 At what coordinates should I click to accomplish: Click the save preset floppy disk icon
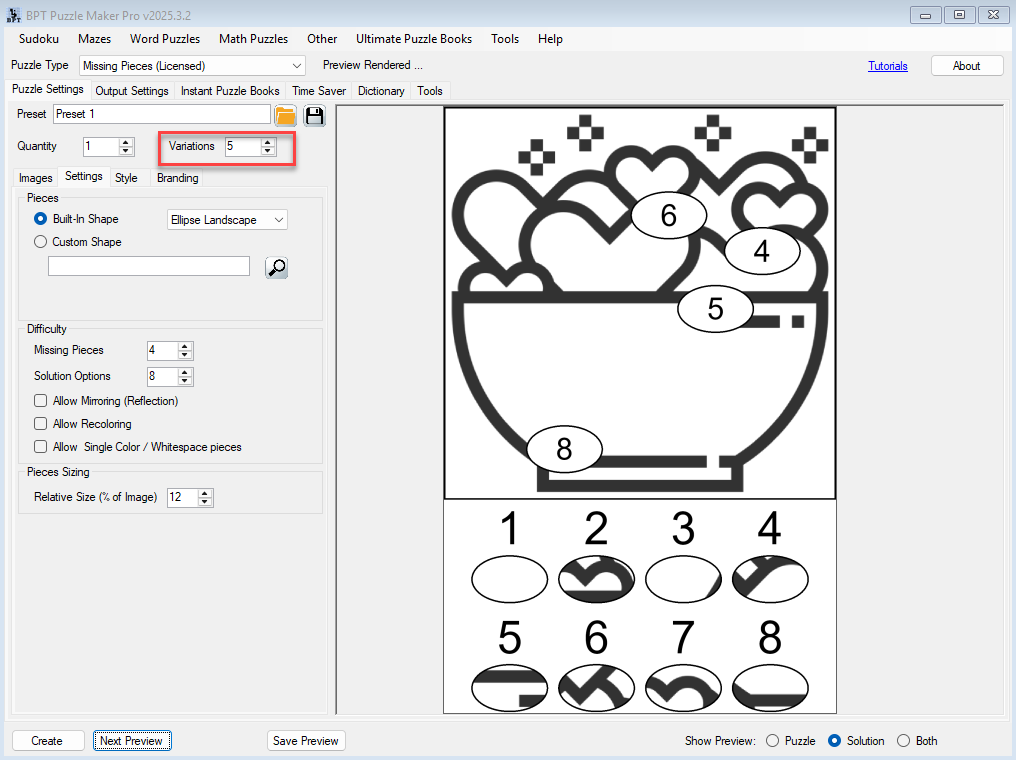[314, 115]
